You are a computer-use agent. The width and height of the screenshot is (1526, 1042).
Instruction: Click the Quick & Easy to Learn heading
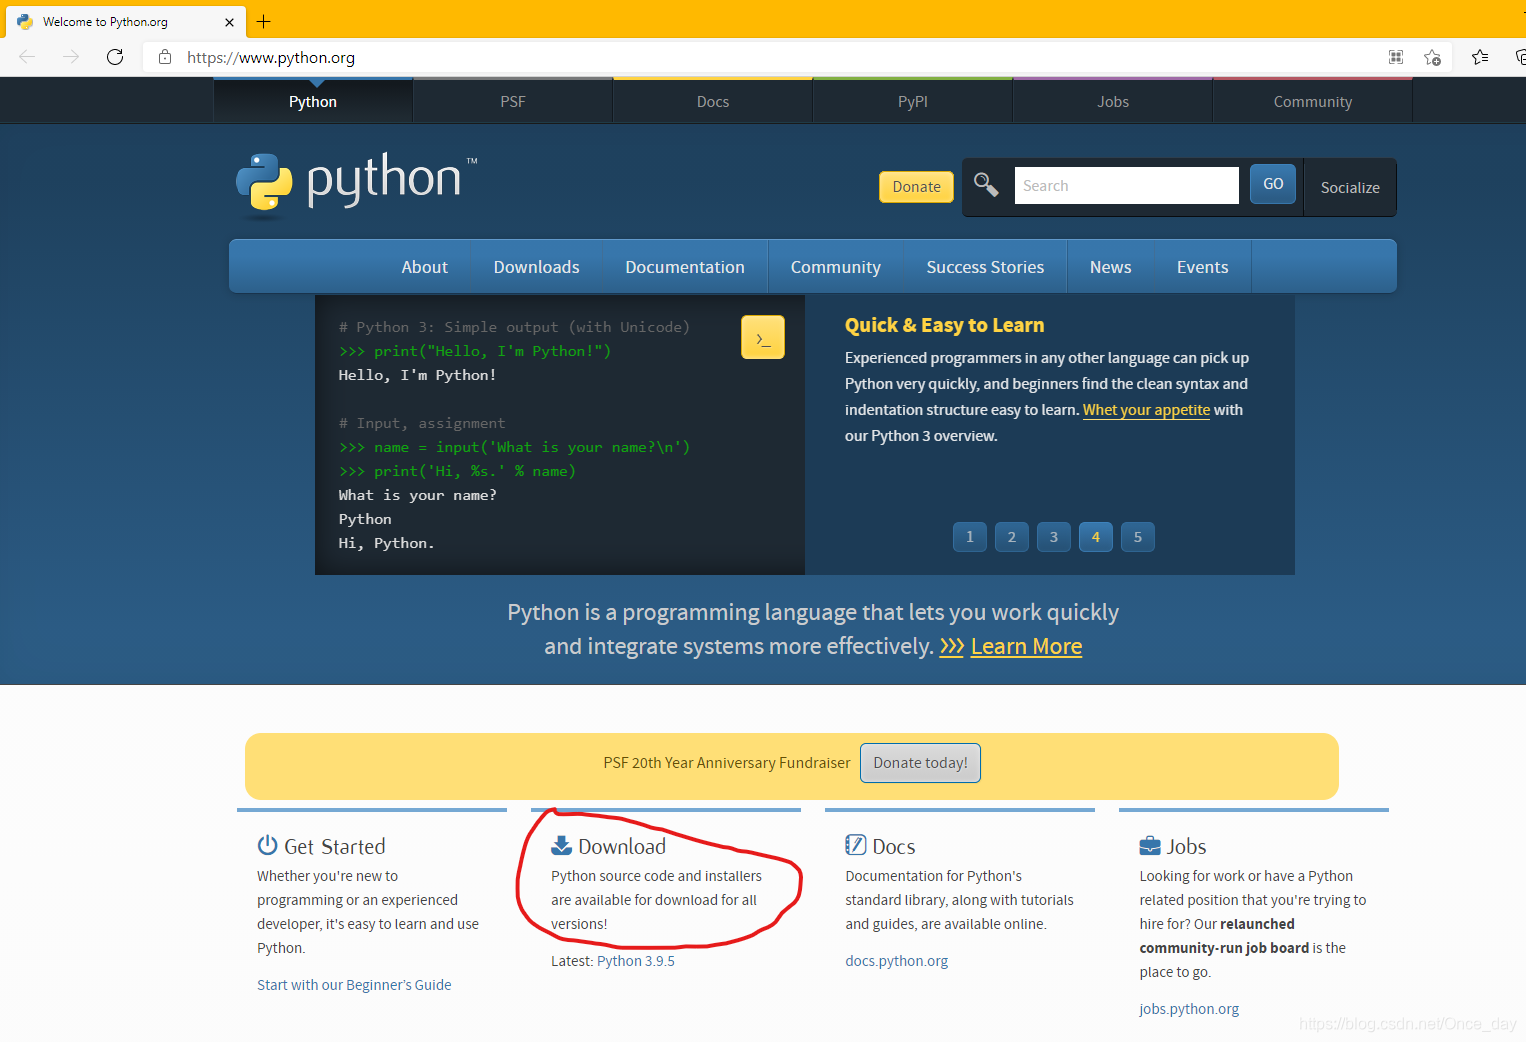click(x=944, y=325)
